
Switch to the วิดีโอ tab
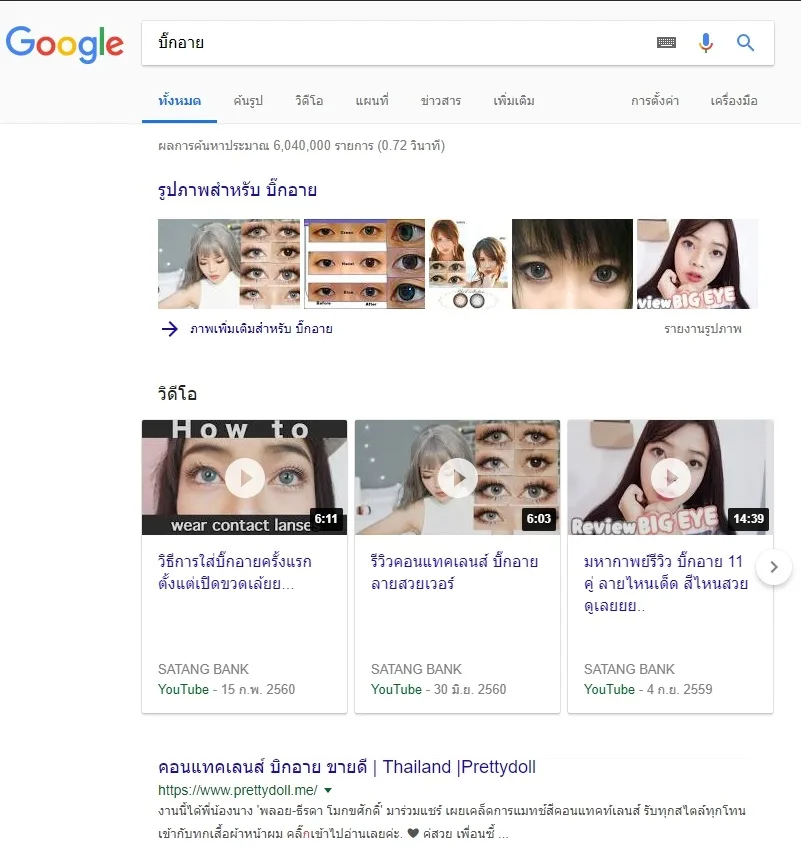click(x=309, y=101)
